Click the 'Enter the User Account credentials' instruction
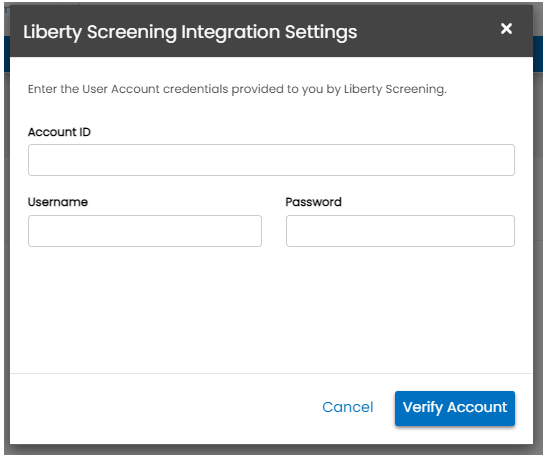This screenshot has width=548, height=463. (x=237, y=89)
